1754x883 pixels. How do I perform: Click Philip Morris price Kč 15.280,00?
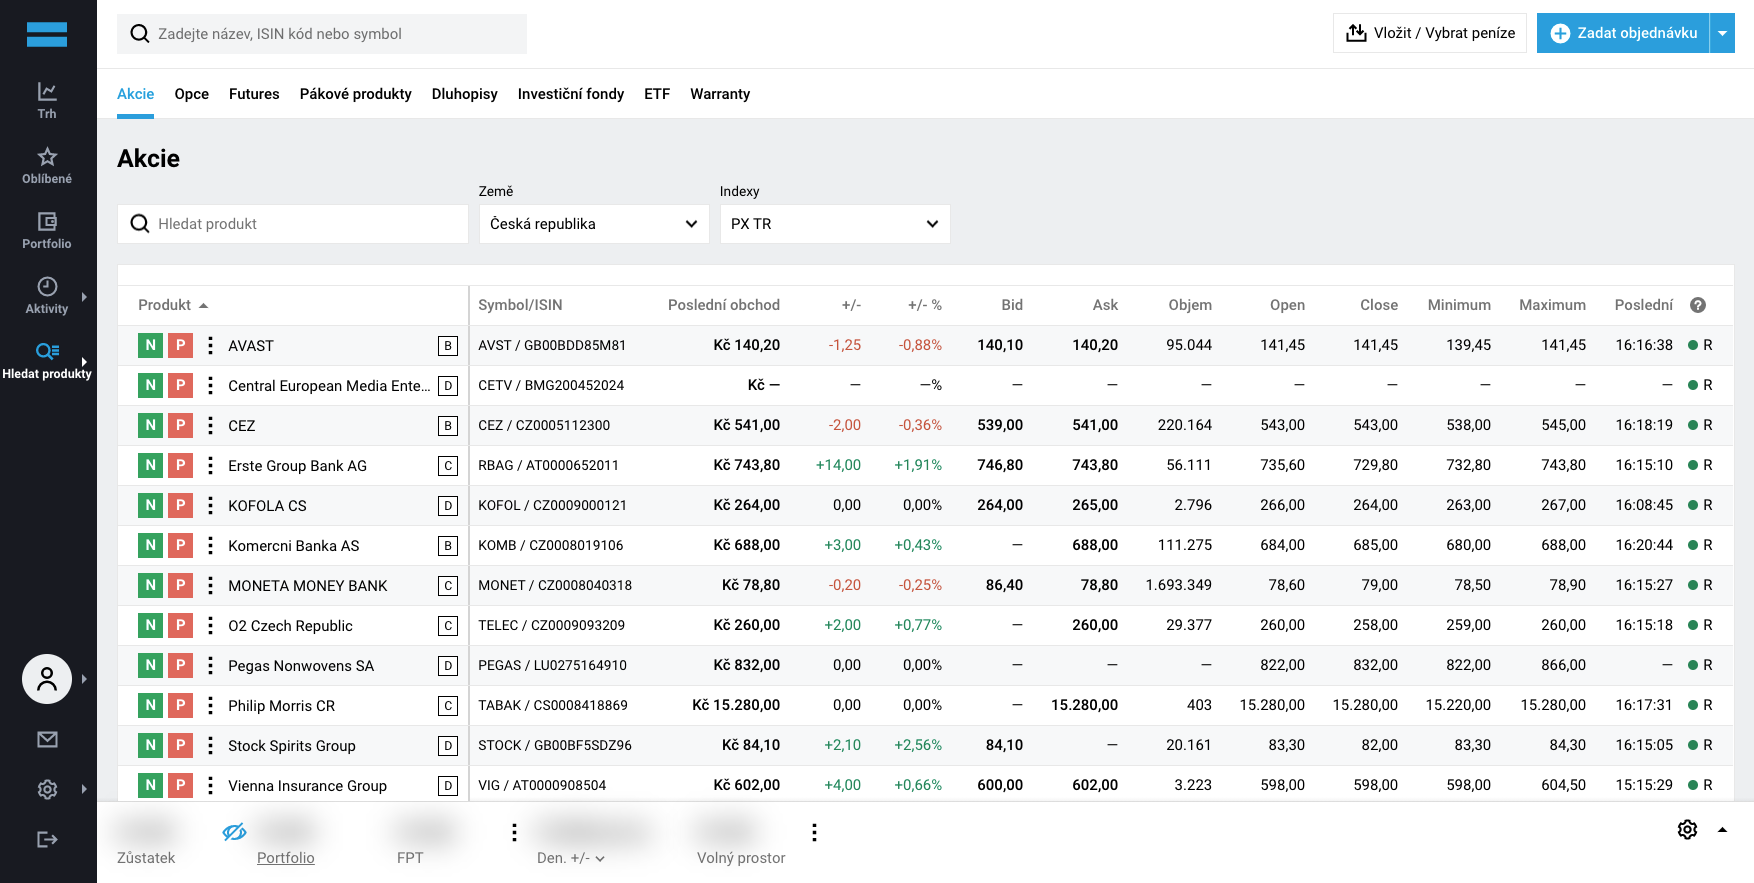736,705
